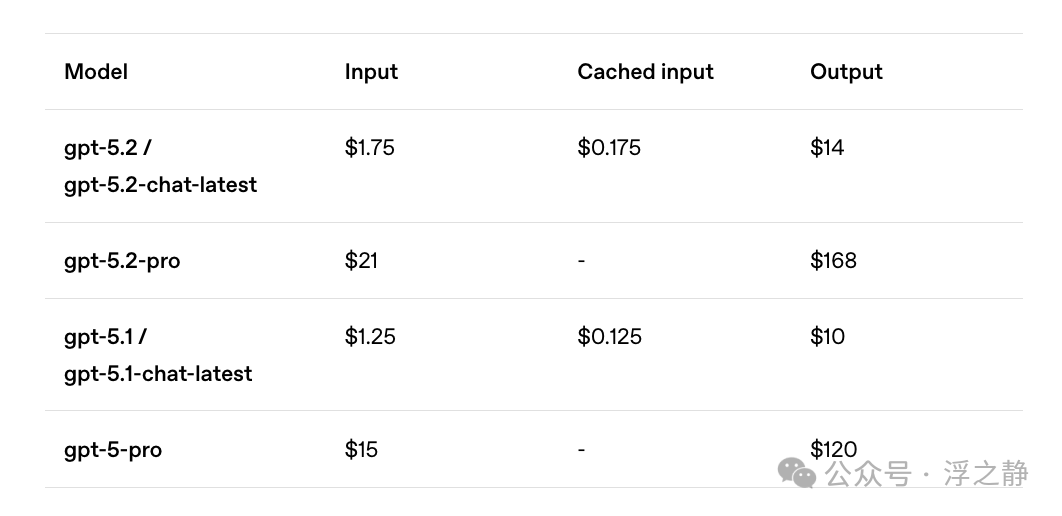Click the WeChat logo icon in watermark
This screenshot has width=1062, height=516.
tap(797, 473)
